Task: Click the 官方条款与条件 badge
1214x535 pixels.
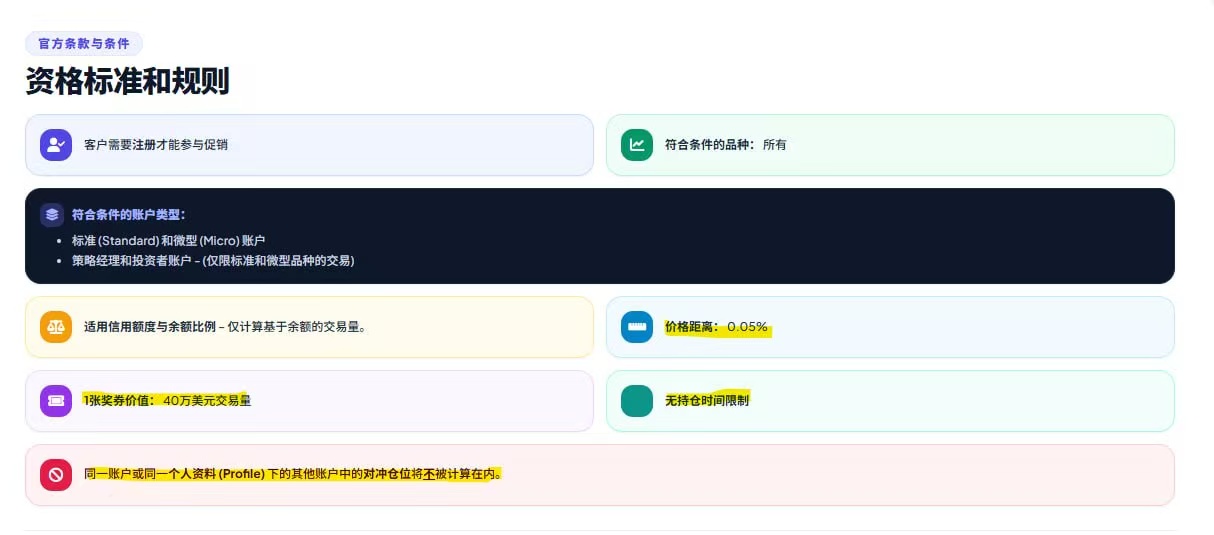Action: pyautogui.click(x=84, y=44)
